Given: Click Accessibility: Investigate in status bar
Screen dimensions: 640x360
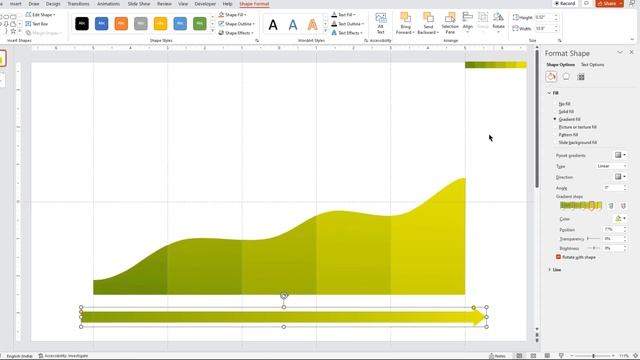Looking at the screenshot, I should (x=63, y=356).
